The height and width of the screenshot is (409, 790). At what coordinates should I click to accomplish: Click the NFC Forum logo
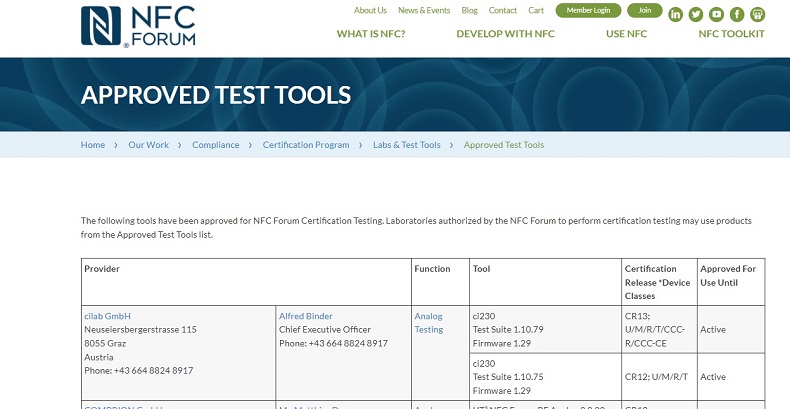click(x=138, y=26)
